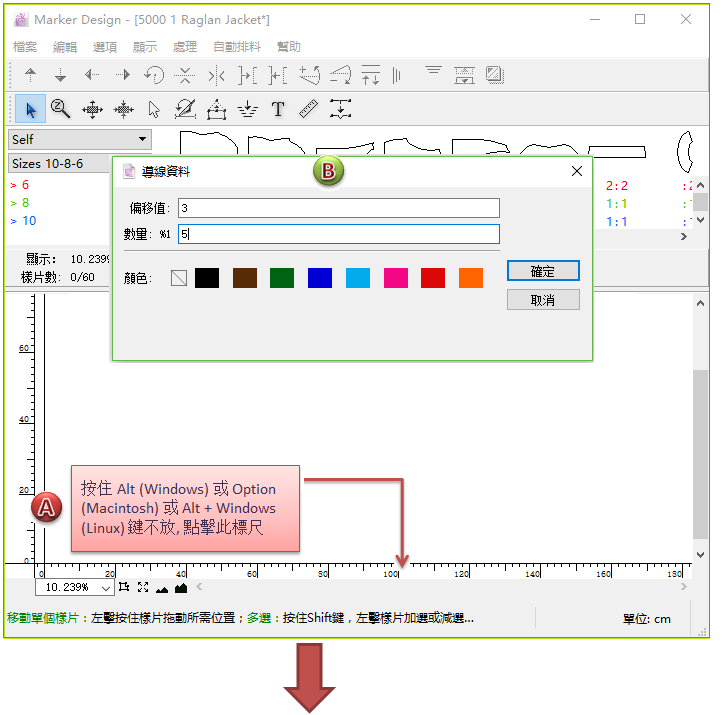Open the 檔案 menu
Screen dimensions: 723x715
click(x=25, y=47)
